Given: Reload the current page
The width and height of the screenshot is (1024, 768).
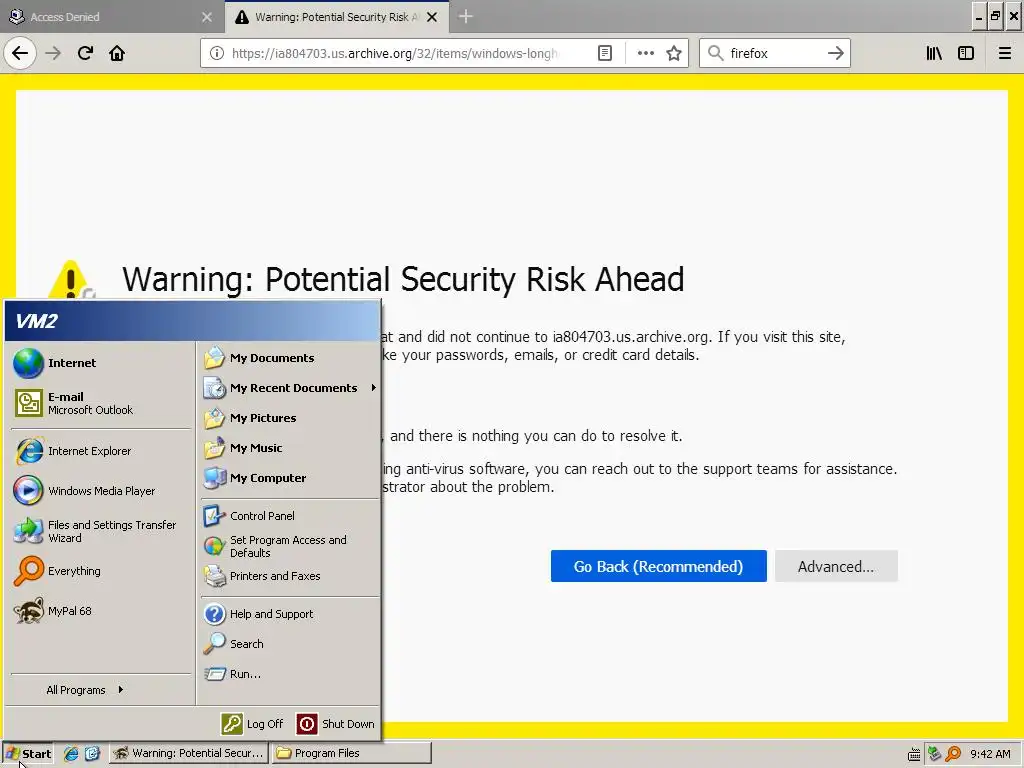Looking at the screenshot, I should pyautogui.click(x=85, y=53).
